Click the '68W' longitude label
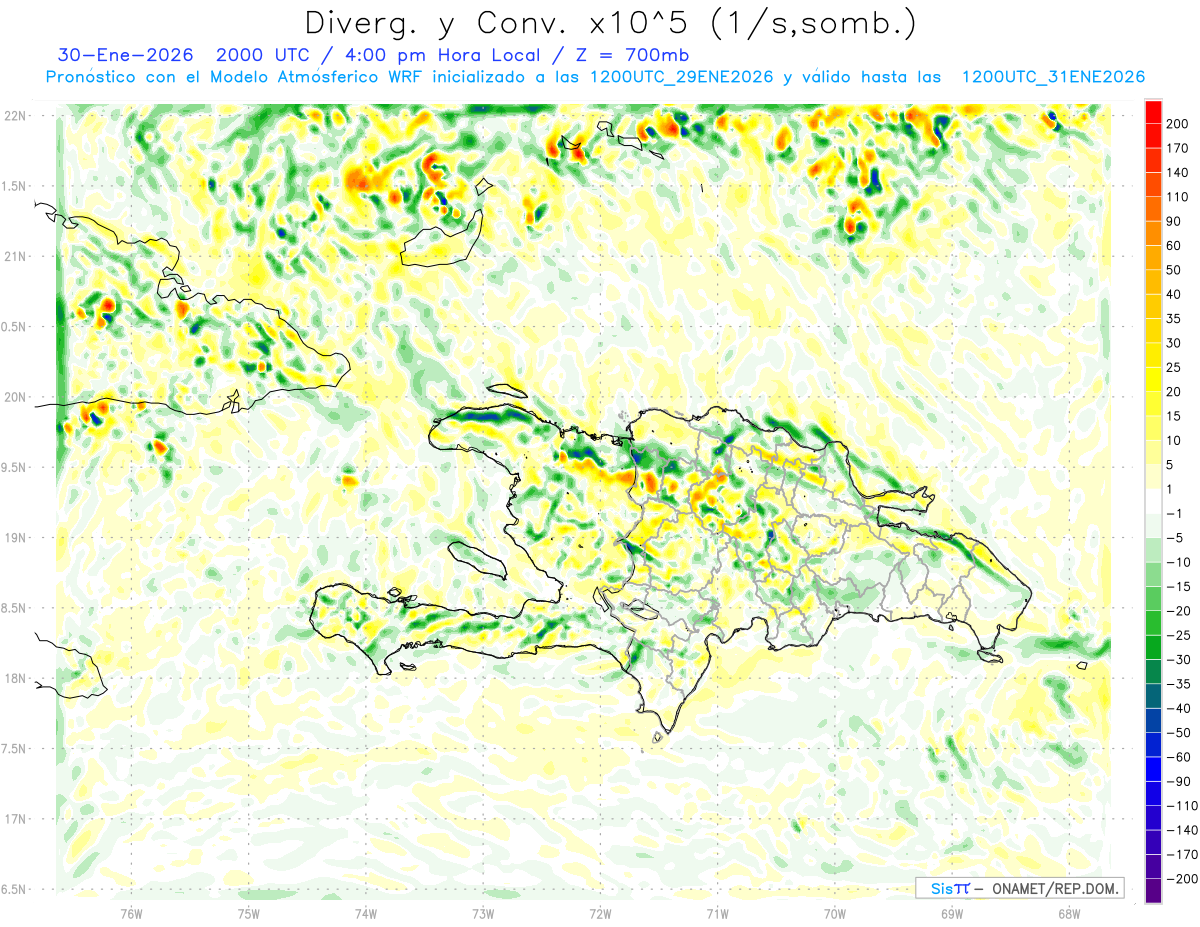Screen dimensions: 1200x927 tap(1069, 913)
